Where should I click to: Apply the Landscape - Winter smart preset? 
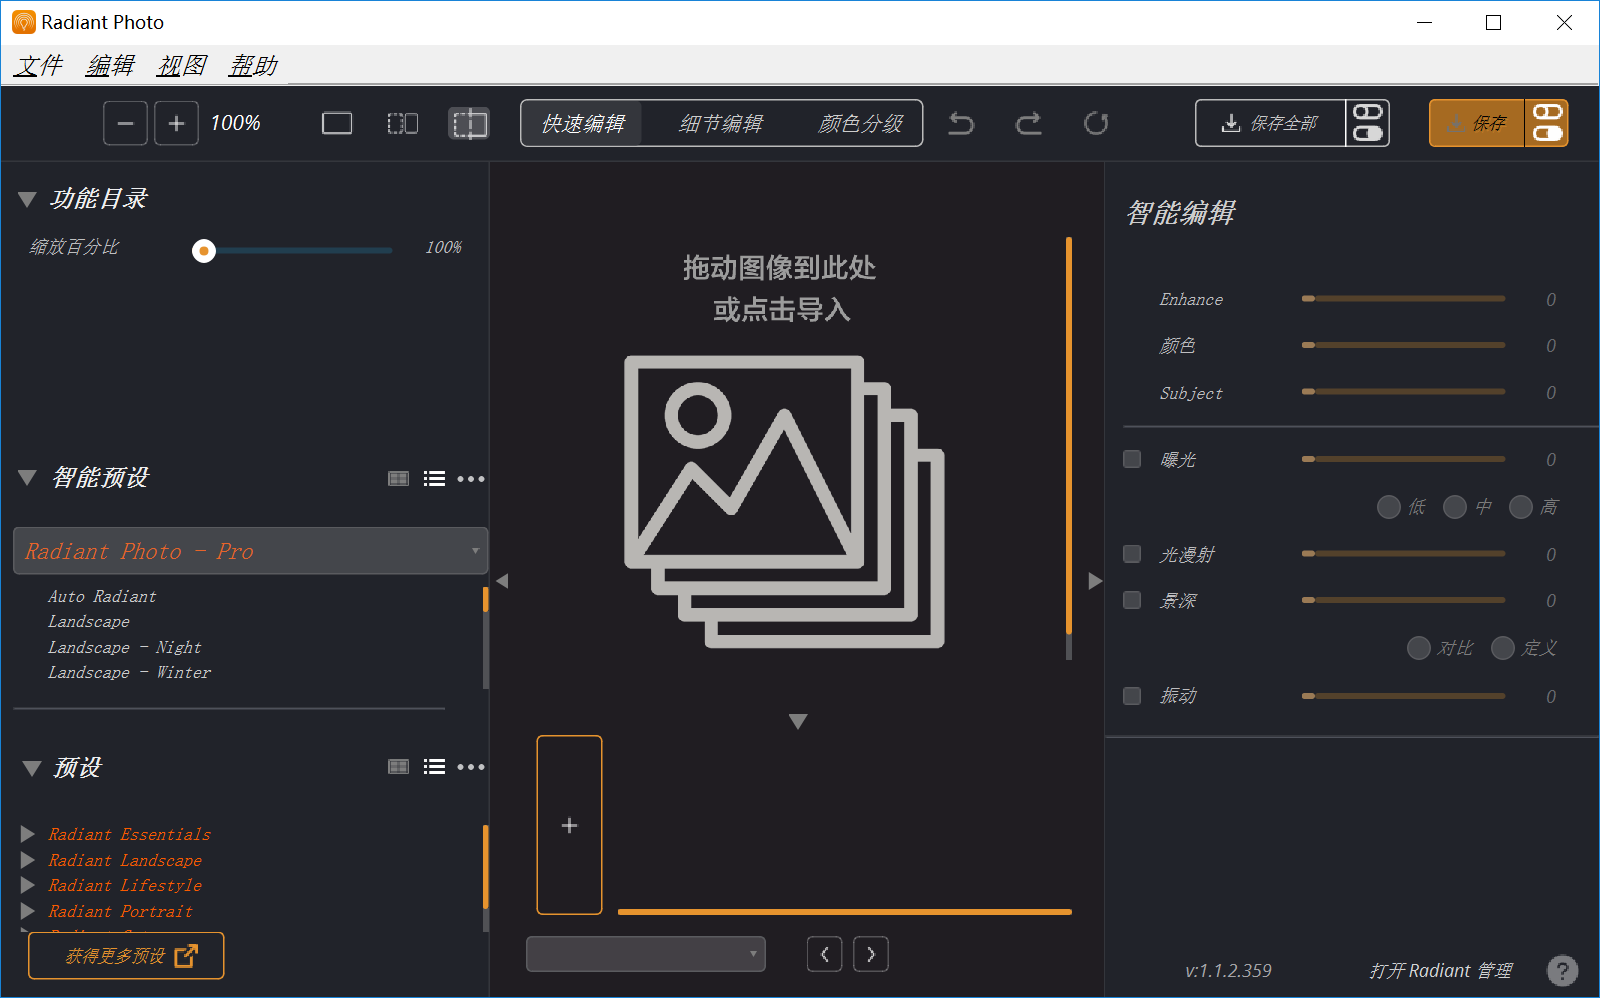129,672
